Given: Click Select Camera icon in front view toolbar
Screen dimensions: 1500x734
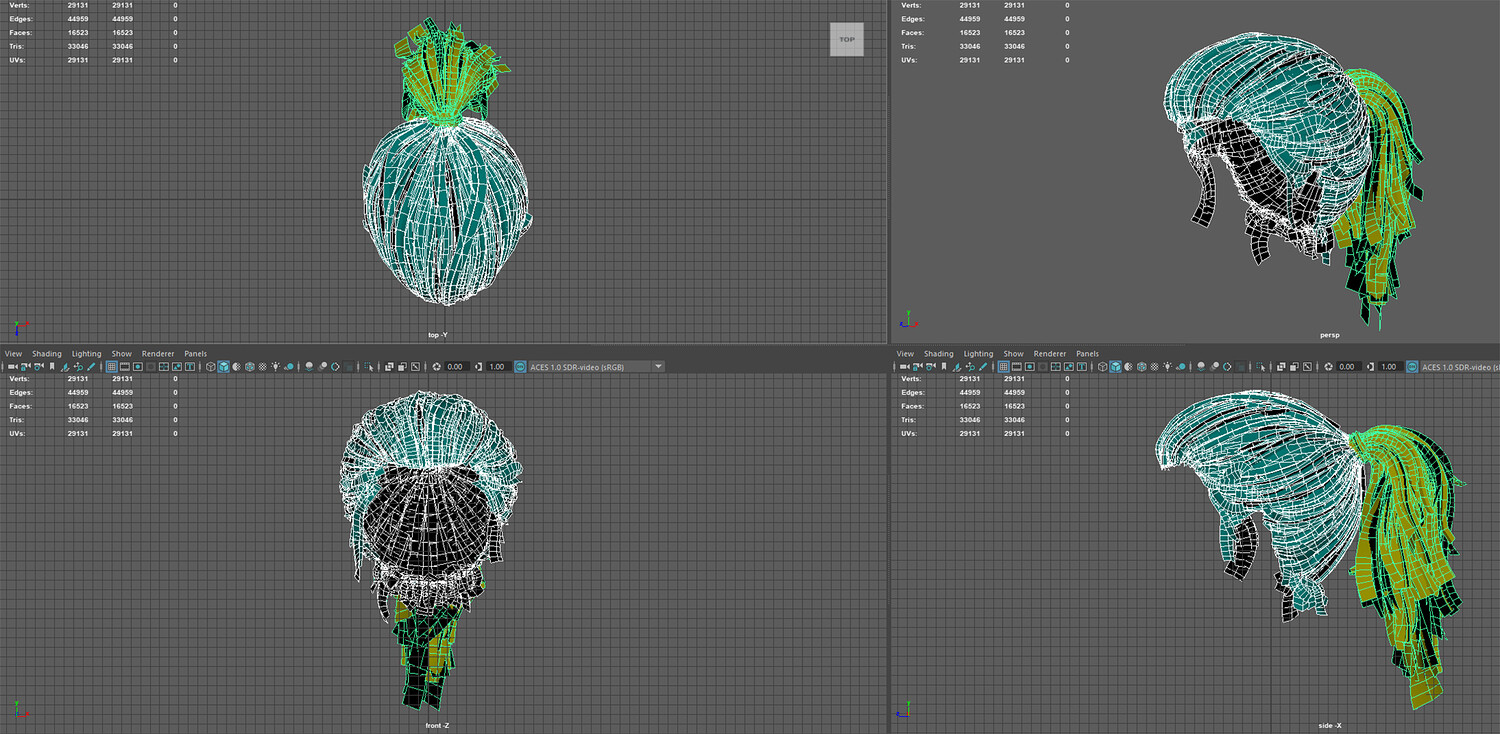Looking at the screenshot, I should click(x=13, y=367).
